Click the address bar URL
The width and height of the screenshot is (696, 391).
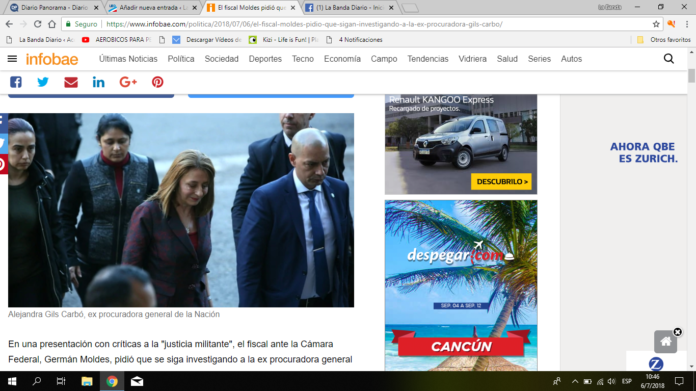tap(304, 24)
